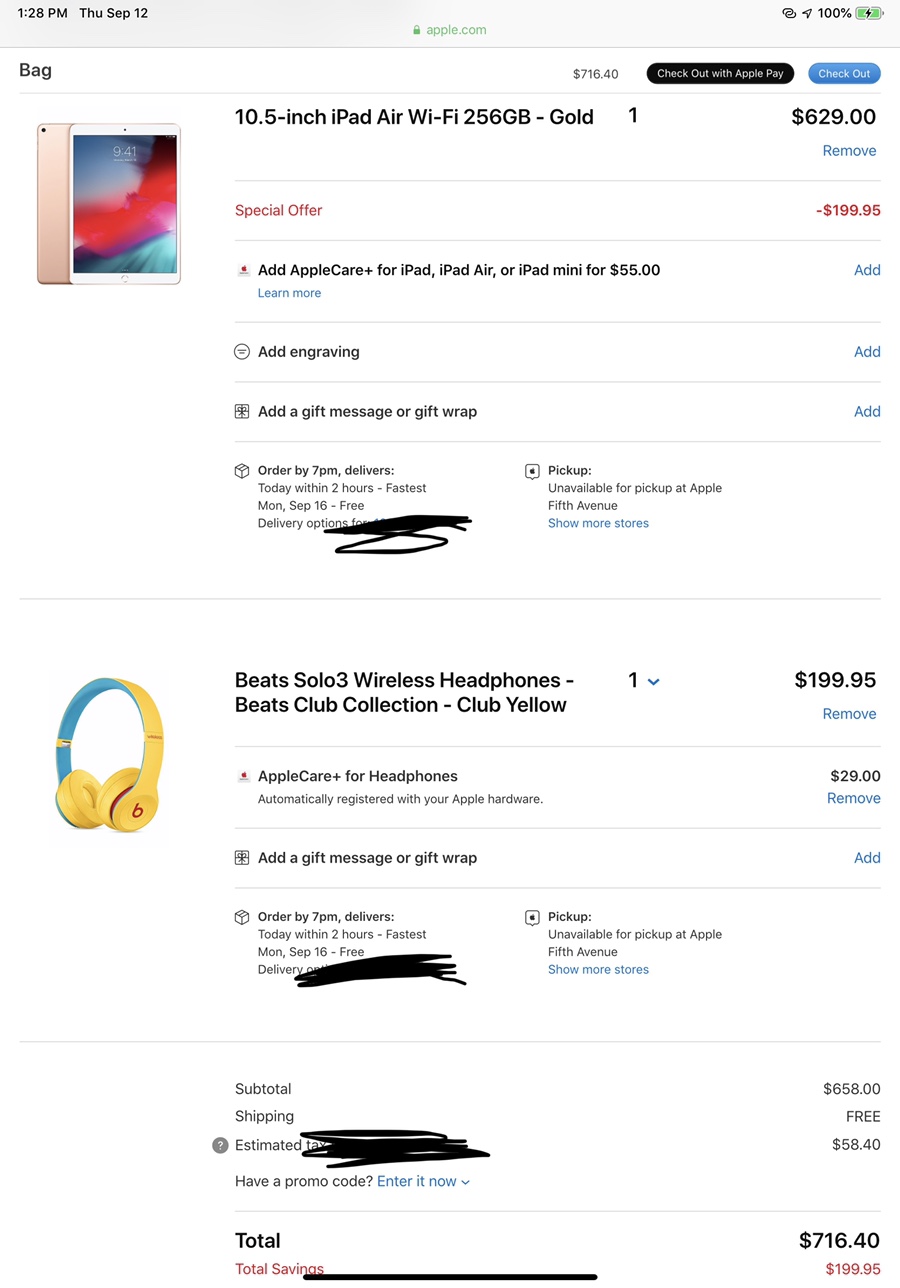The width and height of the screenshot is (900, 1288).
Task: Add AppleCare+ for iPad for $55.00
Action: coord(867,270)
